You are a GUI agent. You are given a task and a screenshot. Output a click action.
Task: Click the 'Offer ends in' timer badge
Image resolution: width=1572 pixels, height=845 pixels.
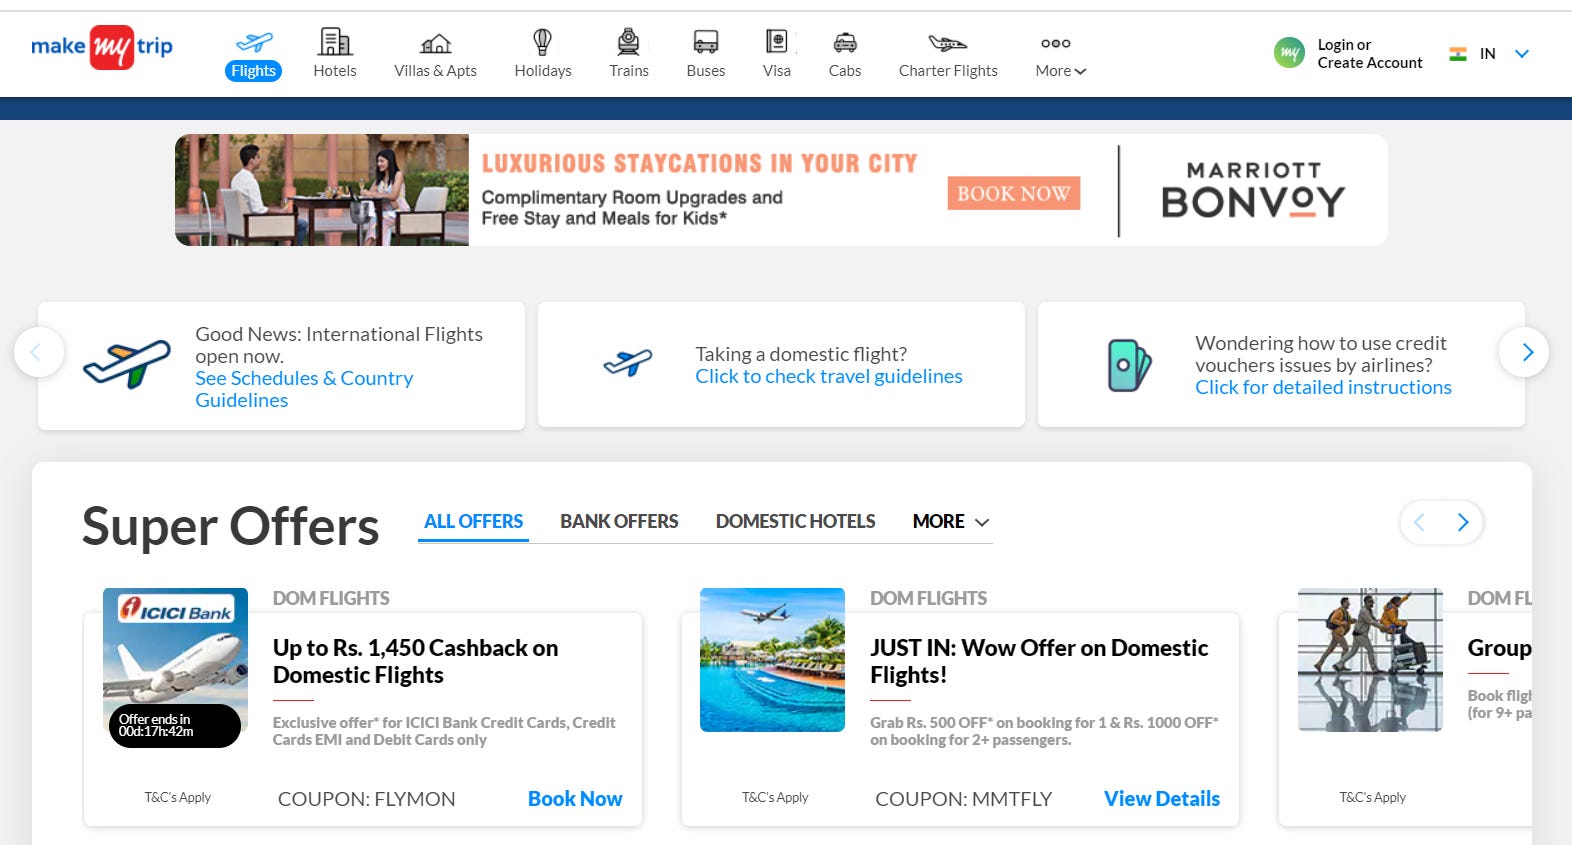click(x=175, y=726)
